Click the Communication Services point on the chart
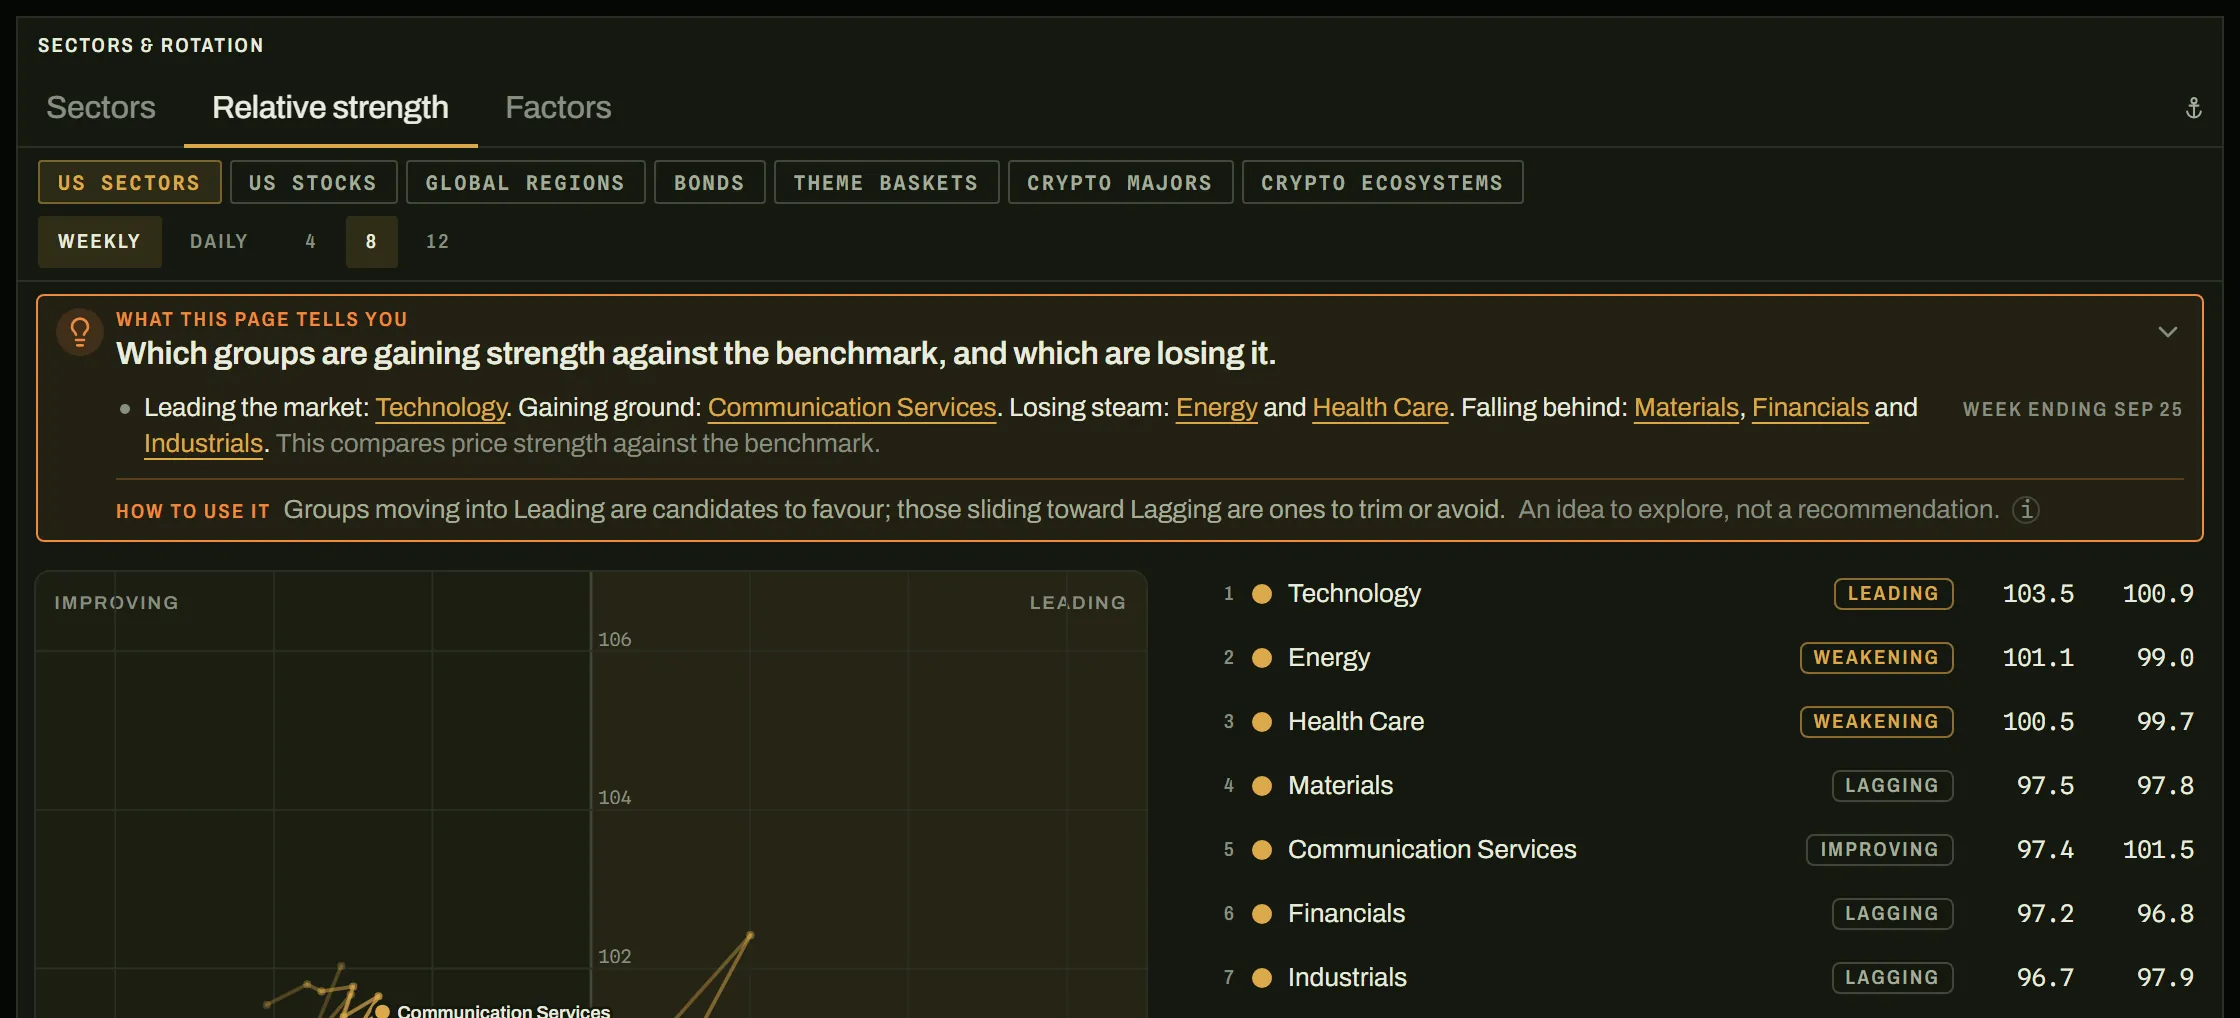2240x1018 pixels. pyautogui.click(x=382, y=1011)
